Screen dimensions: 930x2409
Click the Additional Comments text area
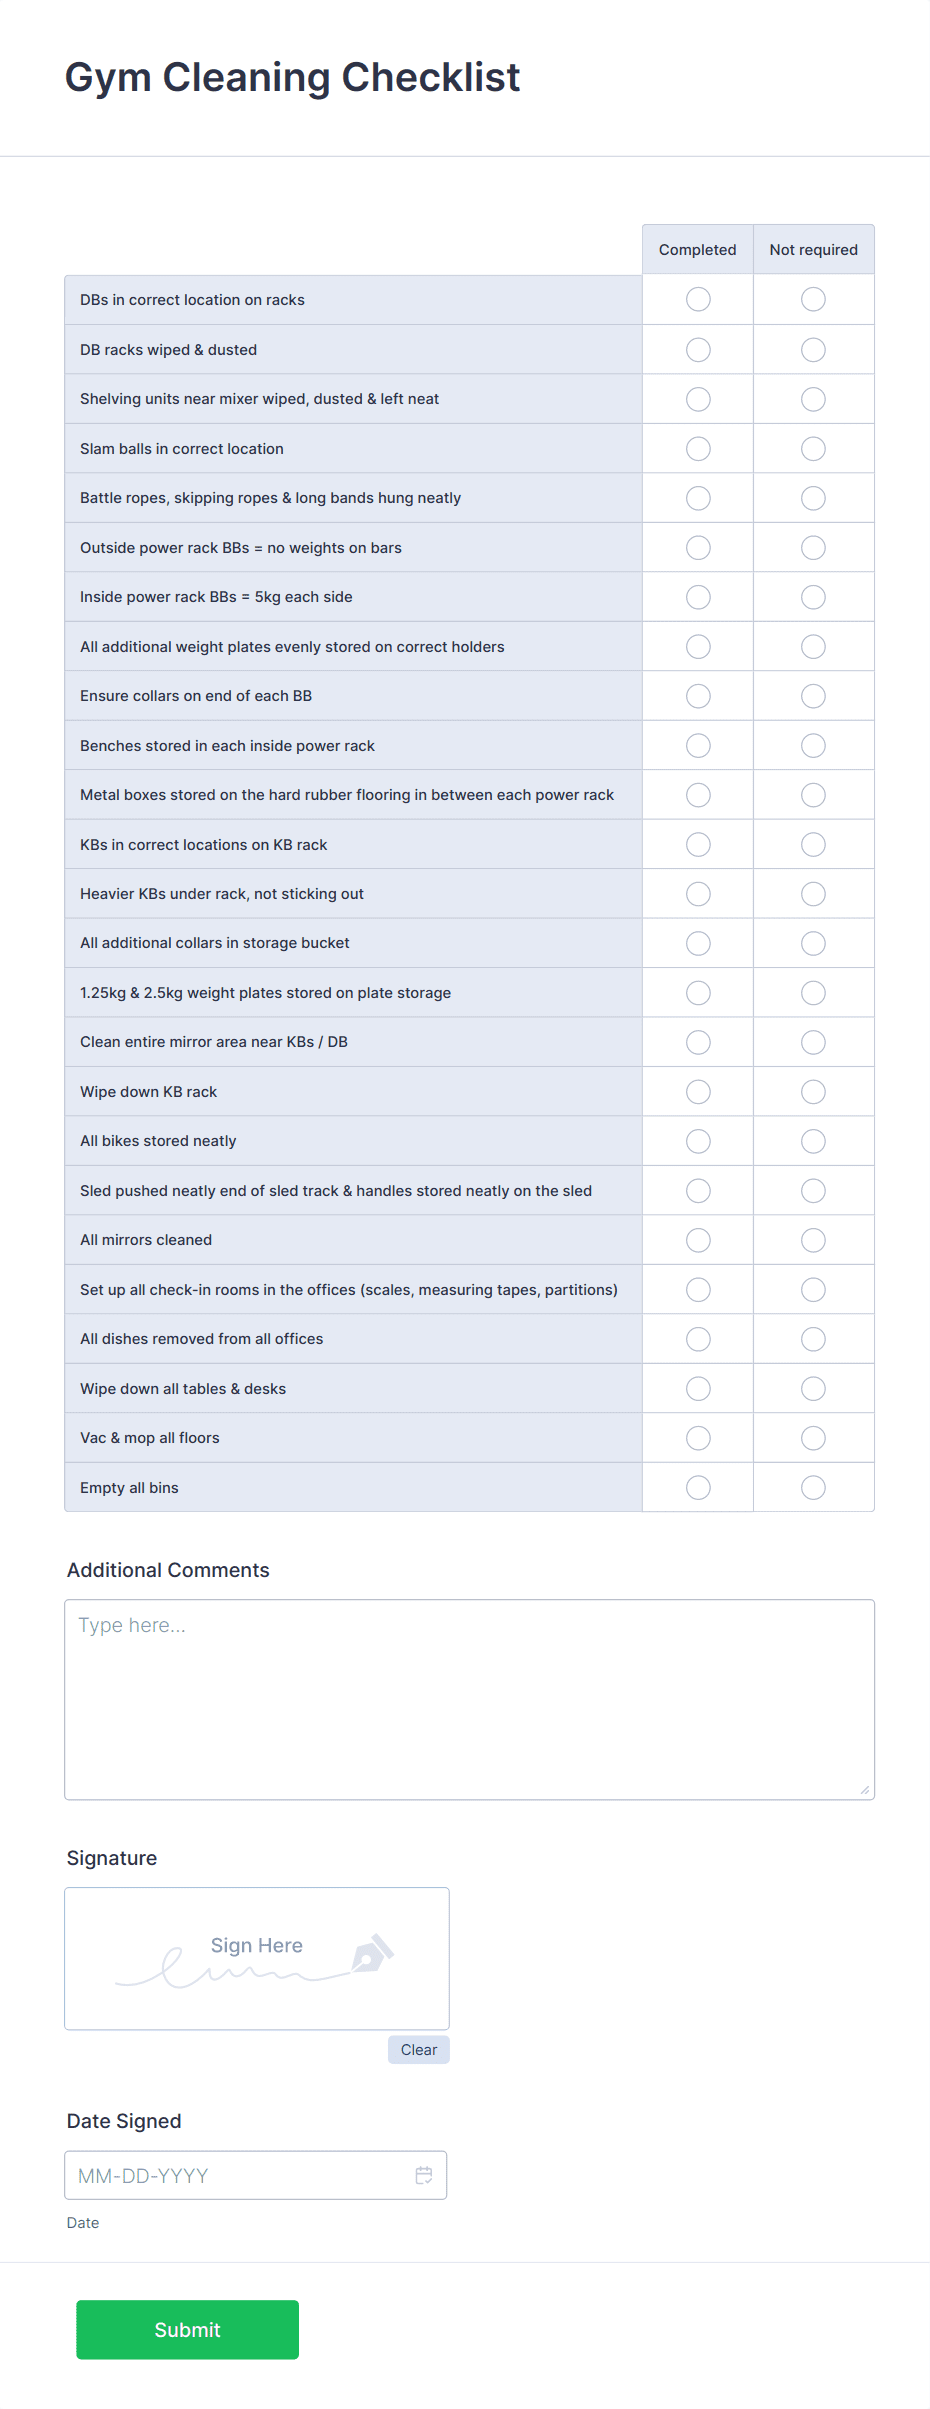pyautogui.click(x=469, y=1690)
